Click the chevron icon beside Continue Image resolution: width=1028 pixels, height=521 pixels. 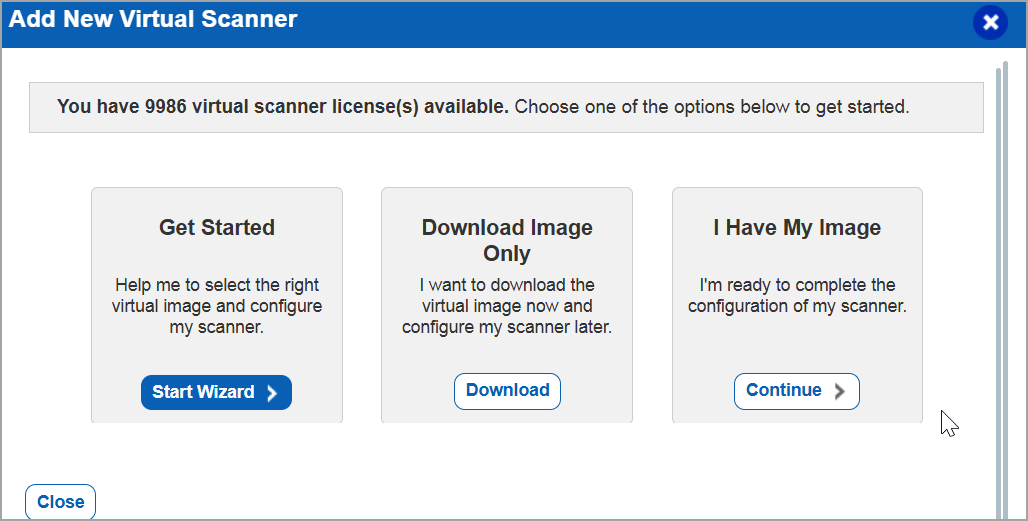(x=840, y=391)
